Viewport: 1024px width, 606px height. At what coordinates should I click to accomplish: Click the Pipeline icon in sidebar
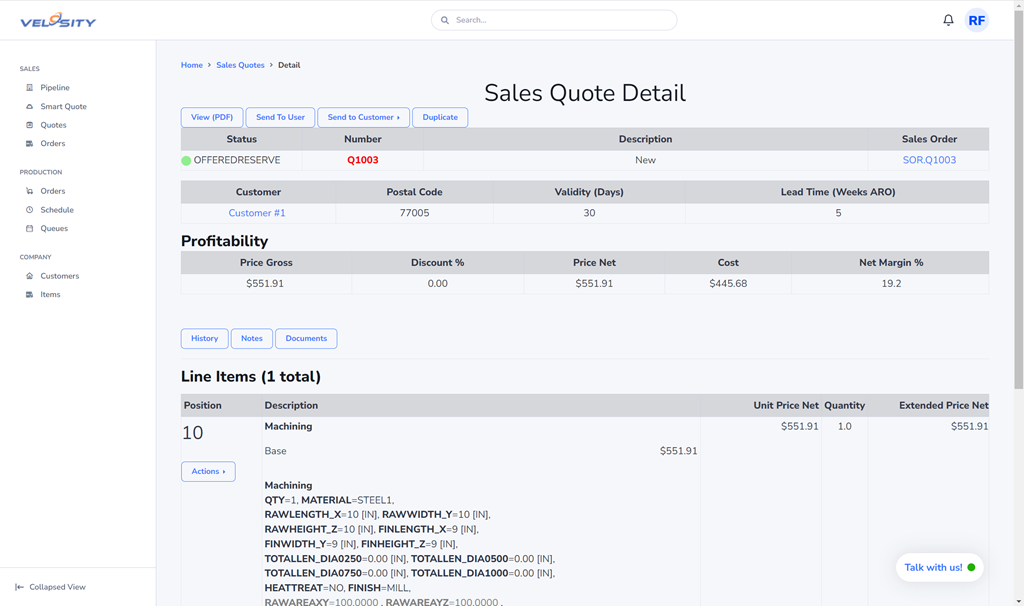pyautogui.click(x=30, y=88)
